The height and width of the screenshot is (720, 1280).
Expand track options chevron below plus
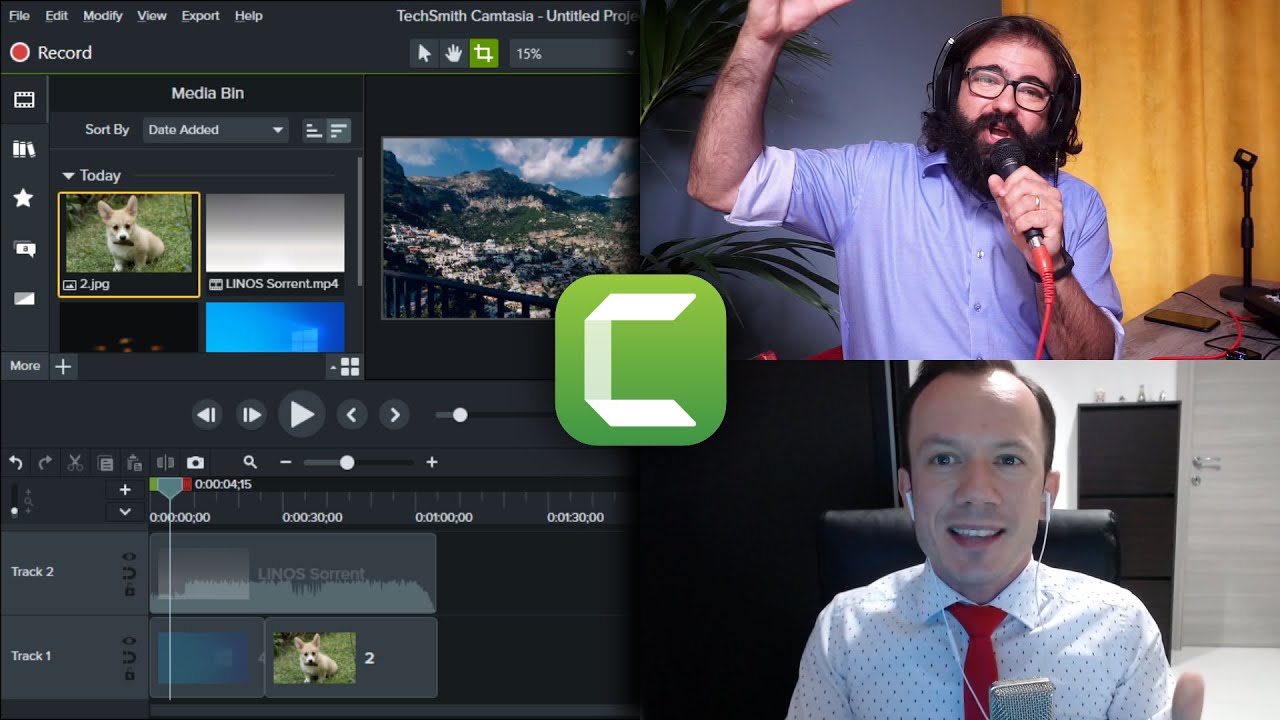pyautogui.click(x=125, y=511)
